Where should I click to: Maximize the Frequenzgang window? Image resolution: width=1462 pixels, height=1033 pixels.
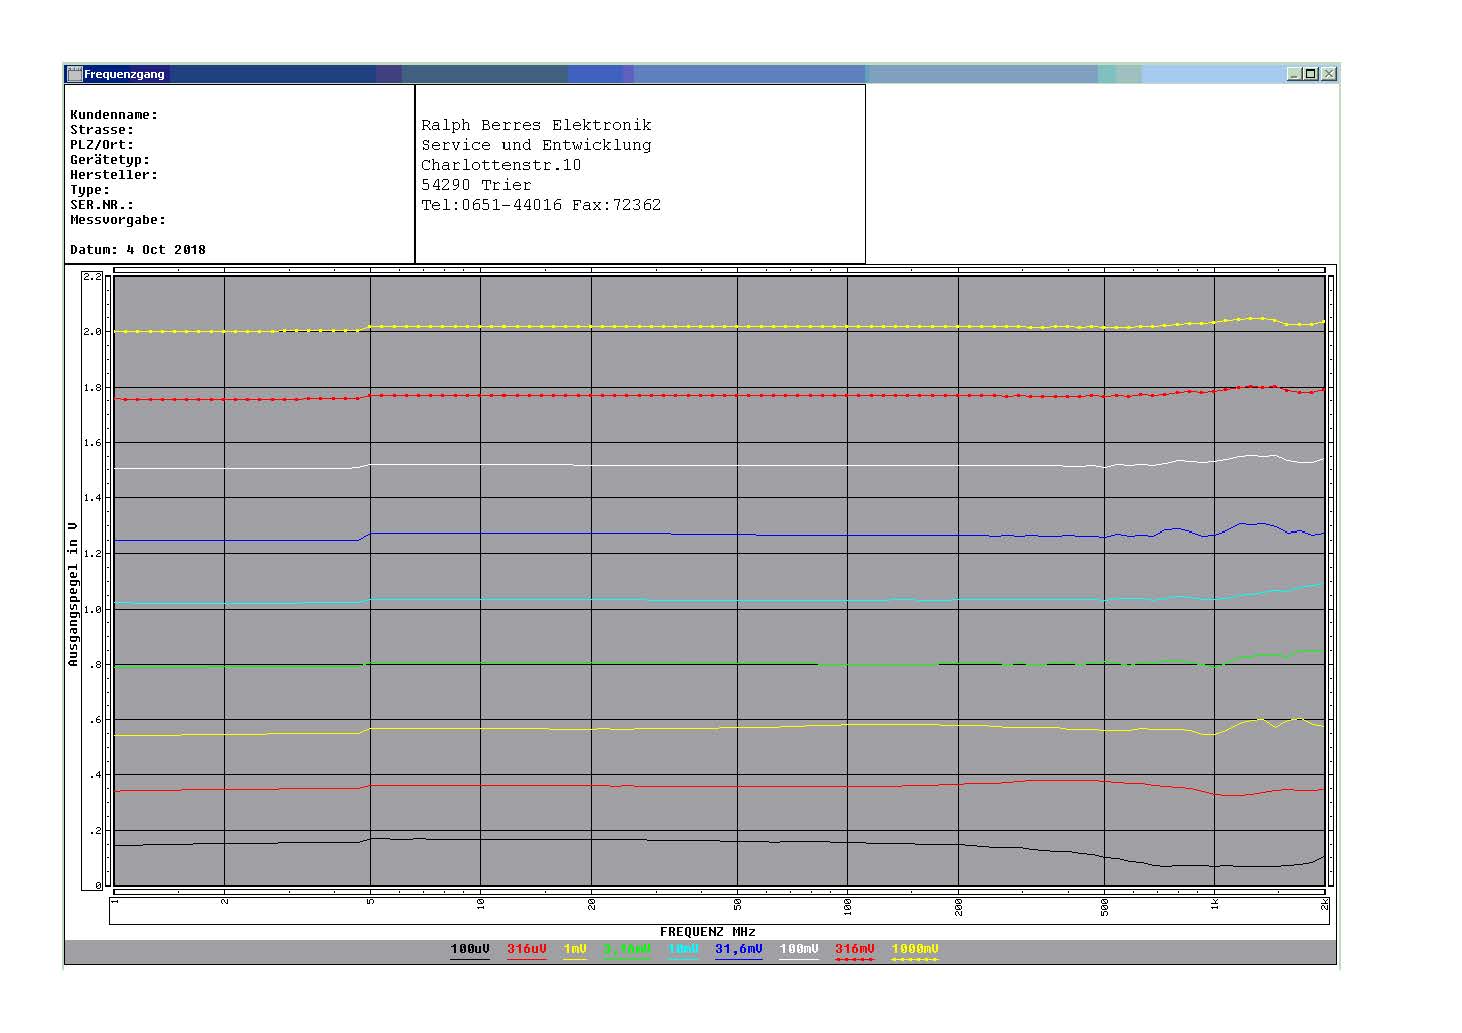click(1311, 74)
